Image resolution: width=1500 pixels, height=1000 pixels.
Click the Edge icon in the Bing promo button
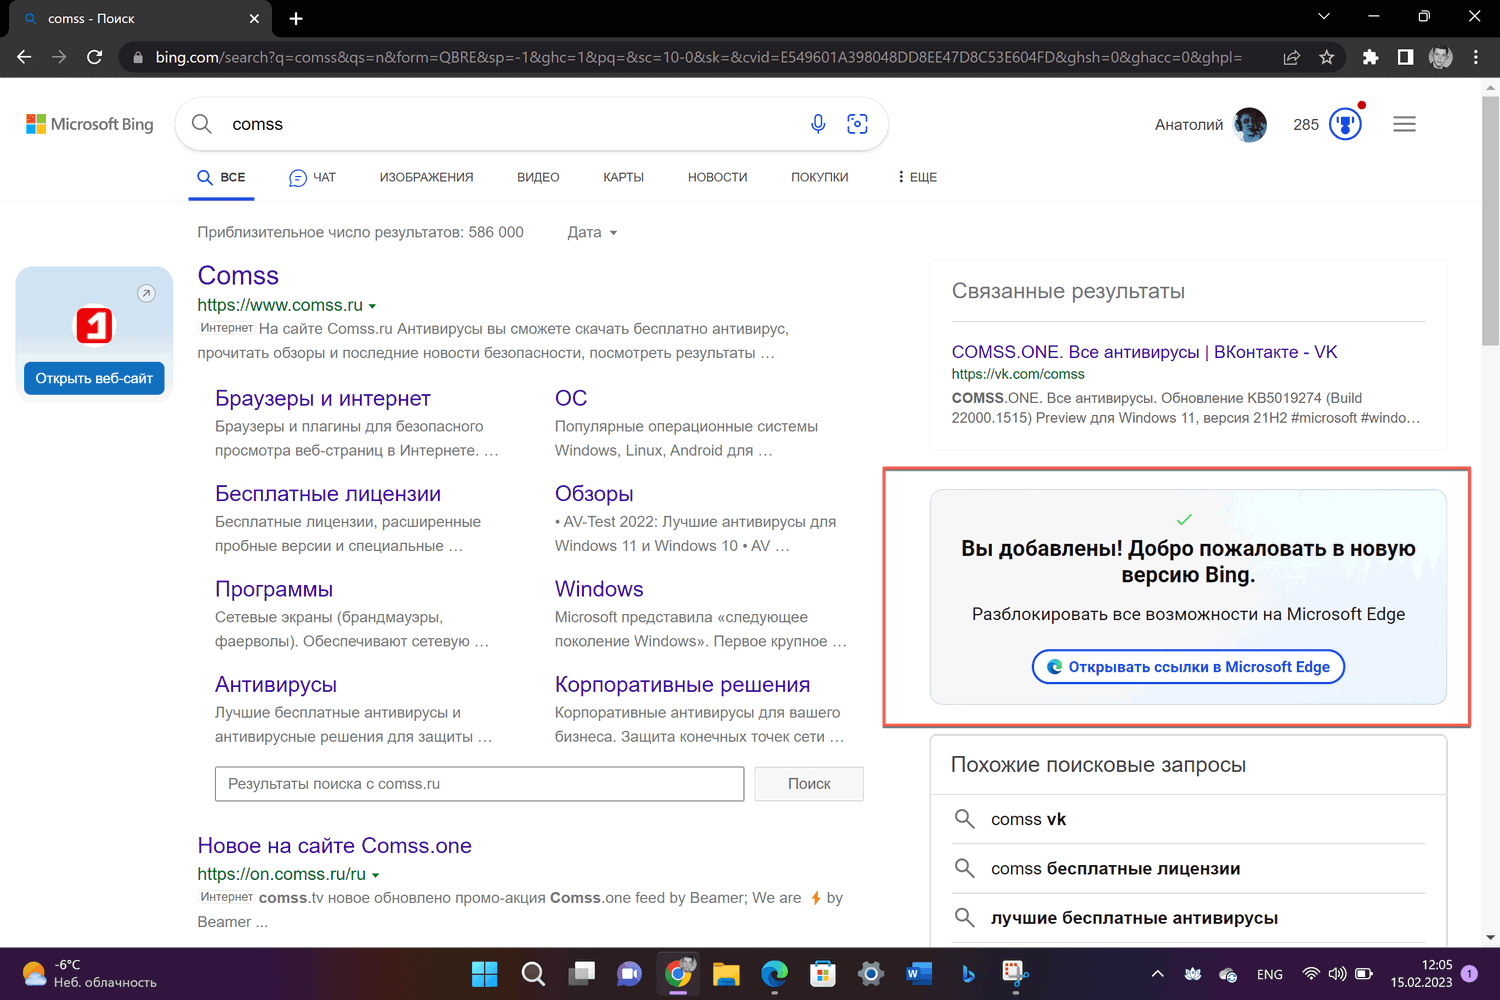[1054, 667]
